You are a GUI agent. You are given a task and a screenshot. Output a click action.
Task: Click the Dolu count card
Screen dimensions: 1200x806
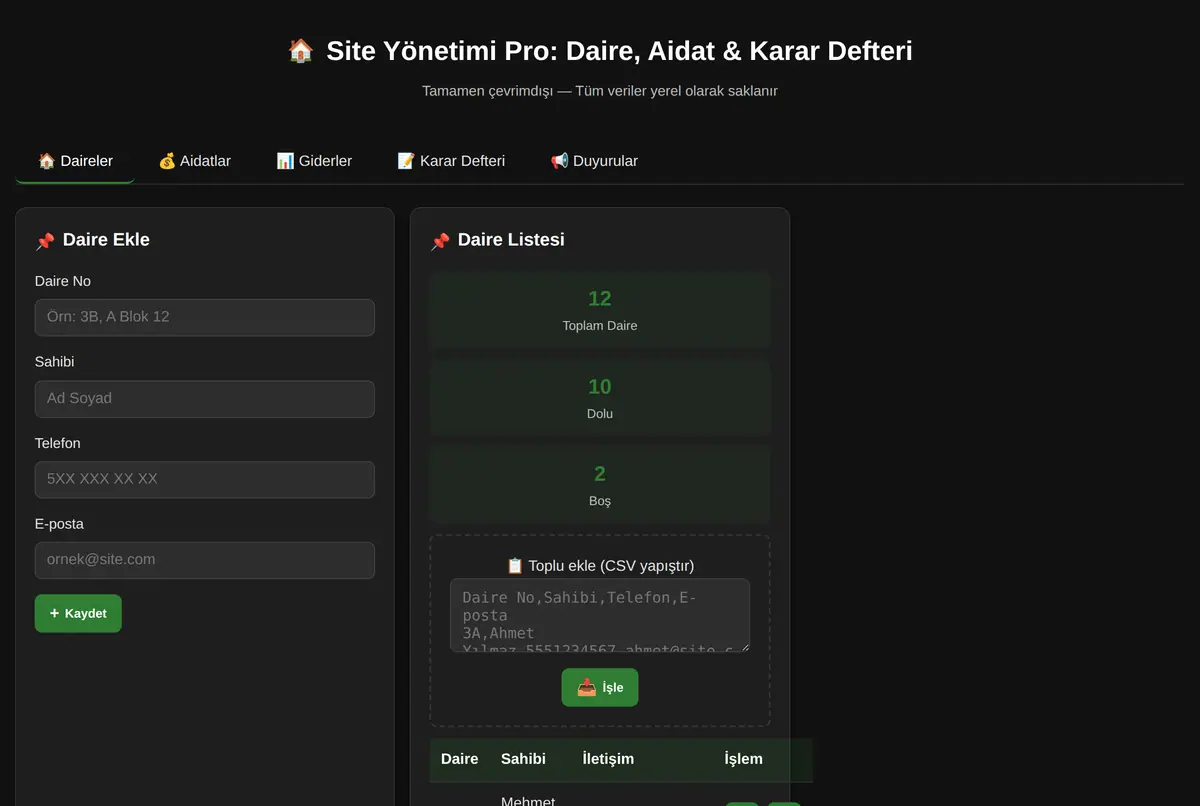tap(600, 398)
